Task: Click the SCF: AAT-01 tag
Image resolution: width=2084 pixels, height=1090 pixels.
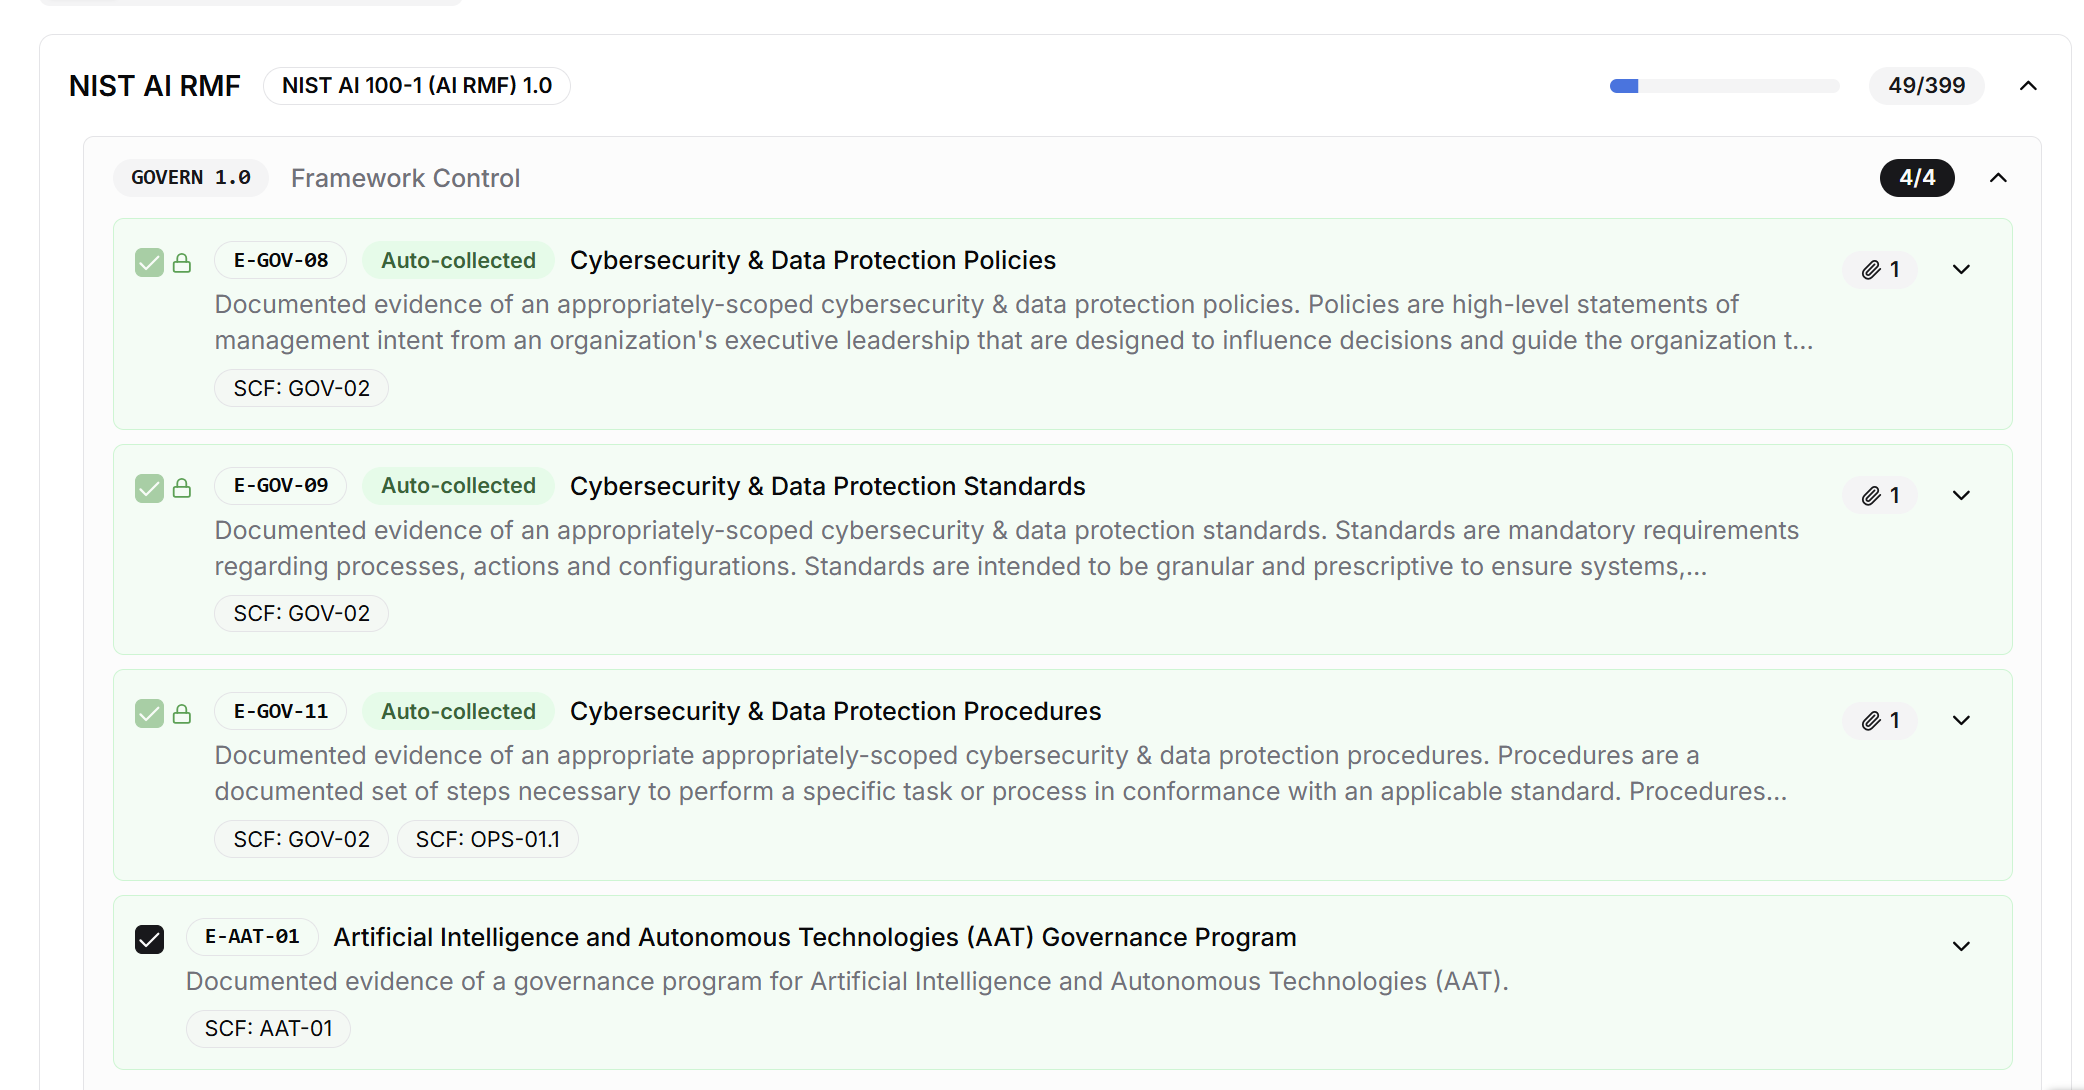Action: click(x=268, y=1028)
